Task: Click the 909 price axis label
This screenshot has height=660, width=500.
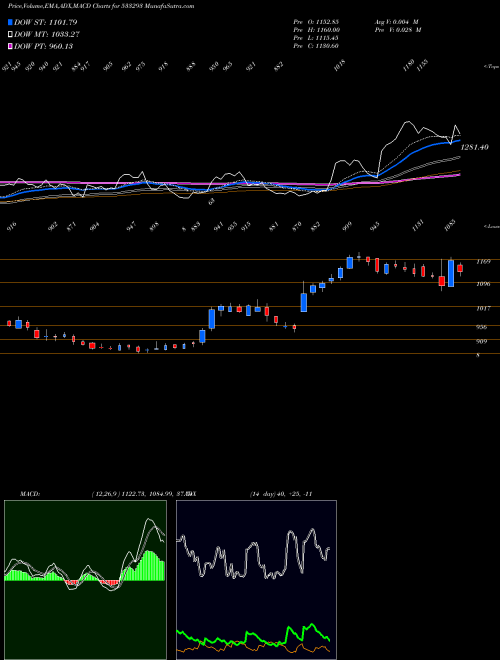Action: pos(481,341)
